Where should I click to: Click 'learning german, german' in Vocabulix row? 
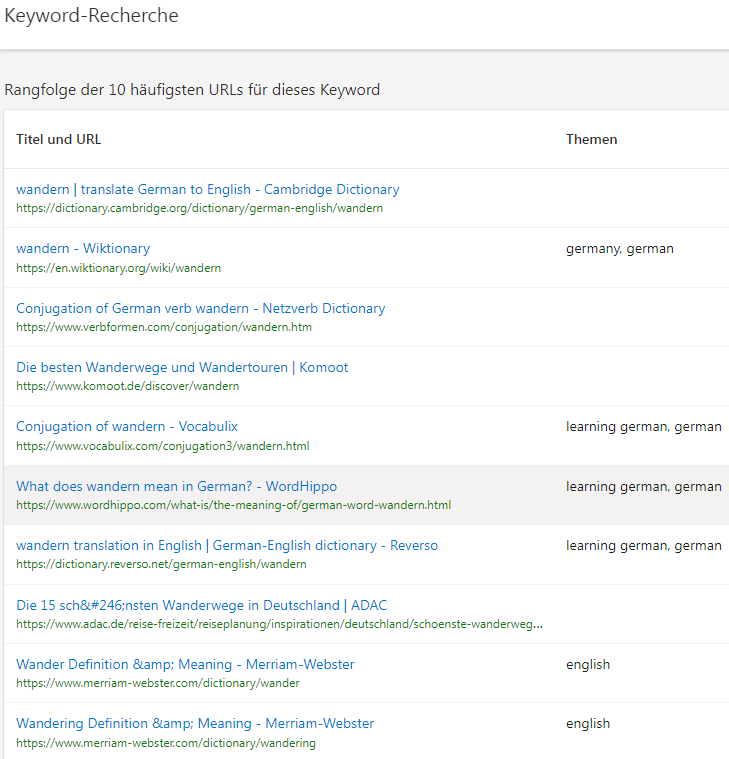tap(643, 426)
